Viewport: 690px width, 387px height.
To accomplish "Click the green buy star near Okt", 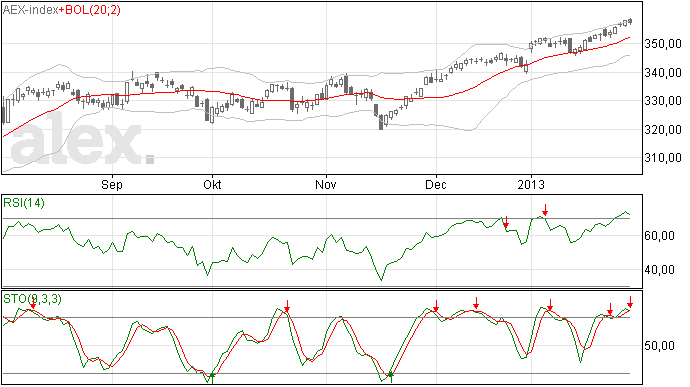I will click(212, 376).
